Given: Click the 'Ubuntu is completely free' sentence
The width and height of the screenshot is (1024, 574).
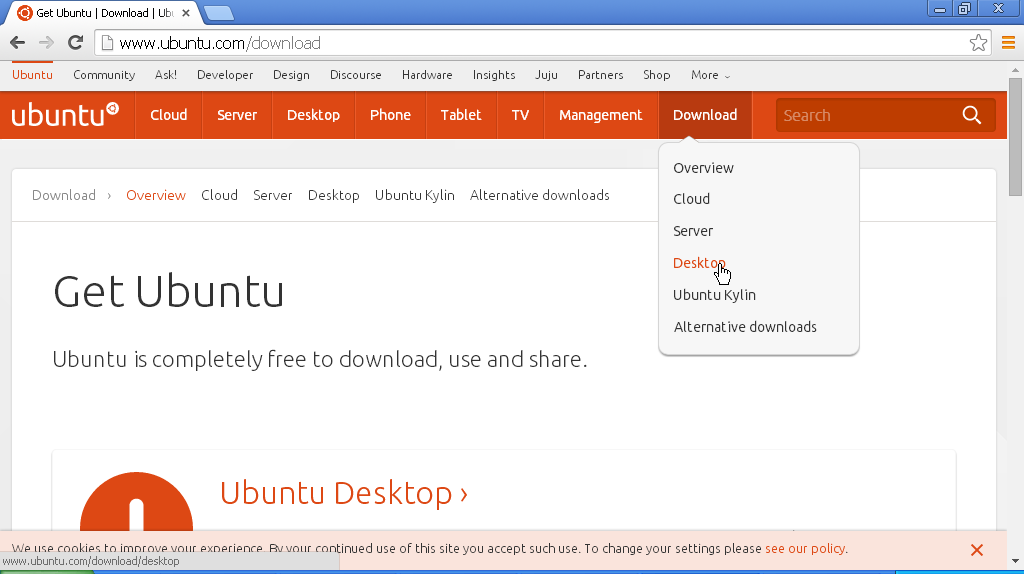Looking at the screenshot, I should 320,360.
